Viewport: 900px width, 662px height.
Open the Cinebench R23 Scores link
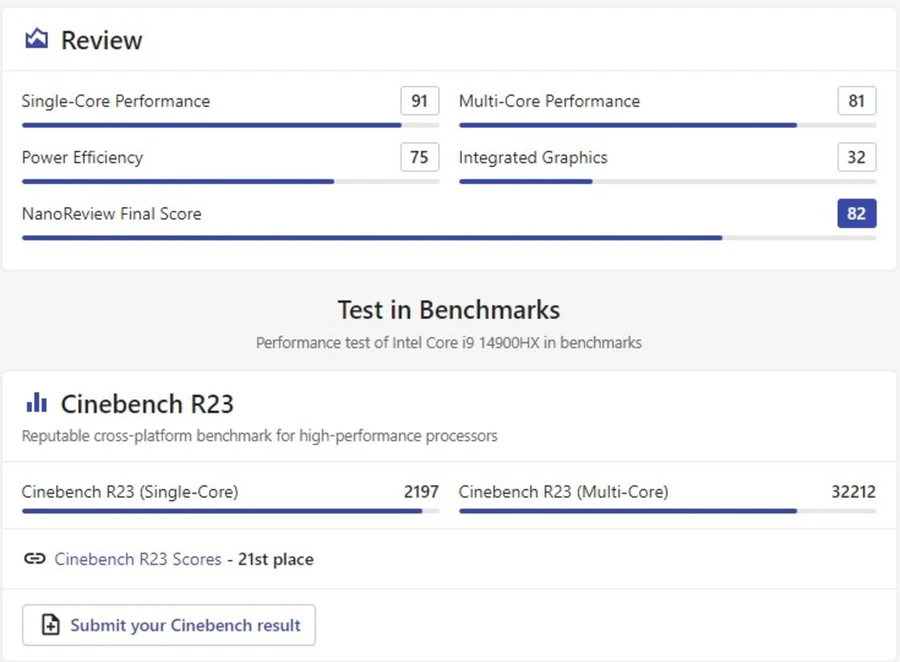click(x=138, y=559)
